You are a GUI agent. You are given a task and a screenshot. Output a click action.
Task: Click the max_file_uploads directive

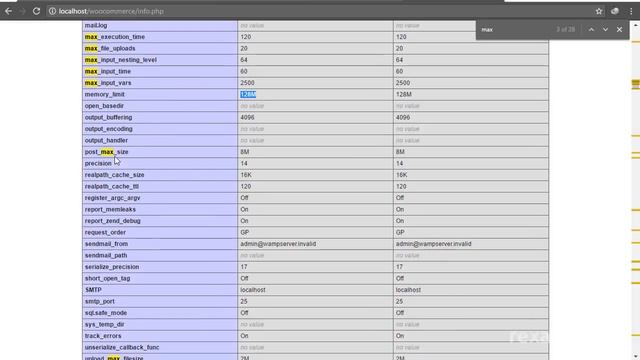pos(110,48)
